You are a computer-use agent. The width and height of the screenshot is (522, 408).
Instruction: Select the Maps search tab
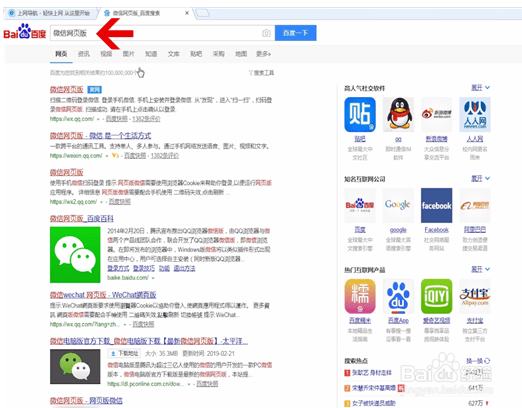pyautogui.click(x=241, y=54)
